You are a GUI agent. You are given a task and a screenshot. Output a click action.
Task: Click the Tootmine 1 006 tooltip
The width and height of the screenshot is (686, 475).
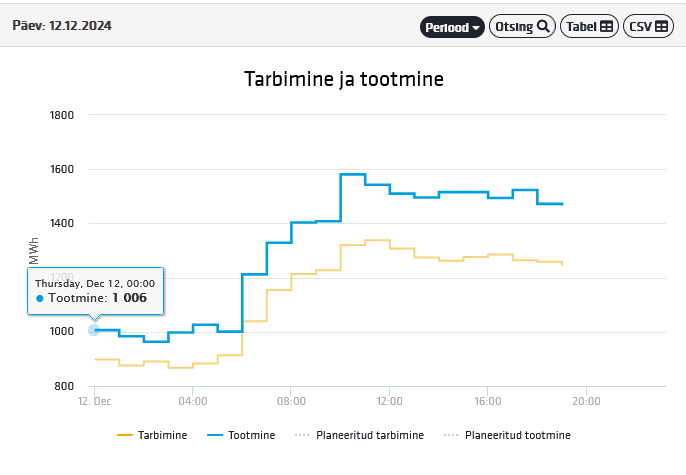click(x=96, y=291)
